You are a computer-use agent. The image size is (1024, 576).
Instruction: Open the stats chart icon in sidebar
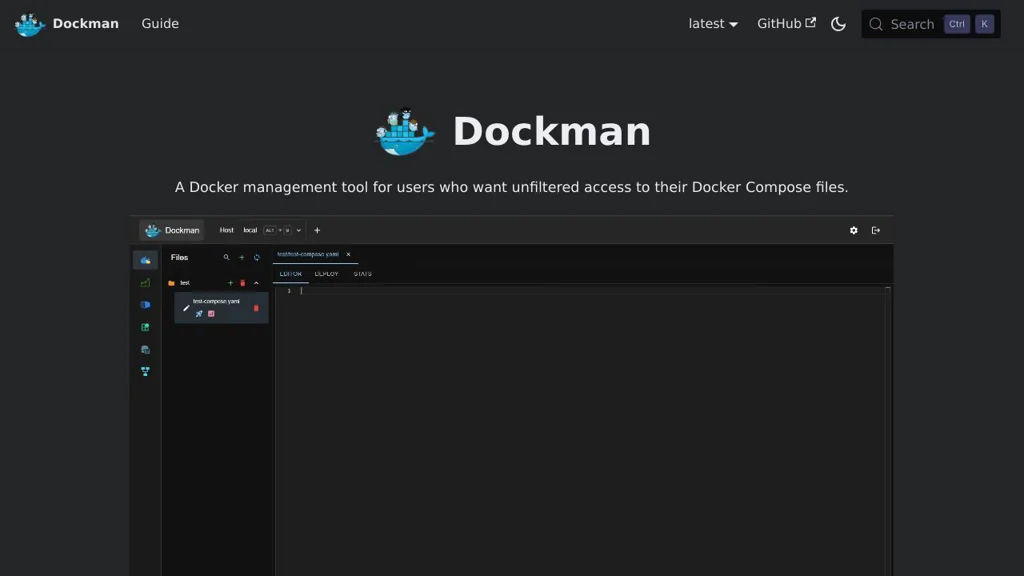click(x=145, y=283)
